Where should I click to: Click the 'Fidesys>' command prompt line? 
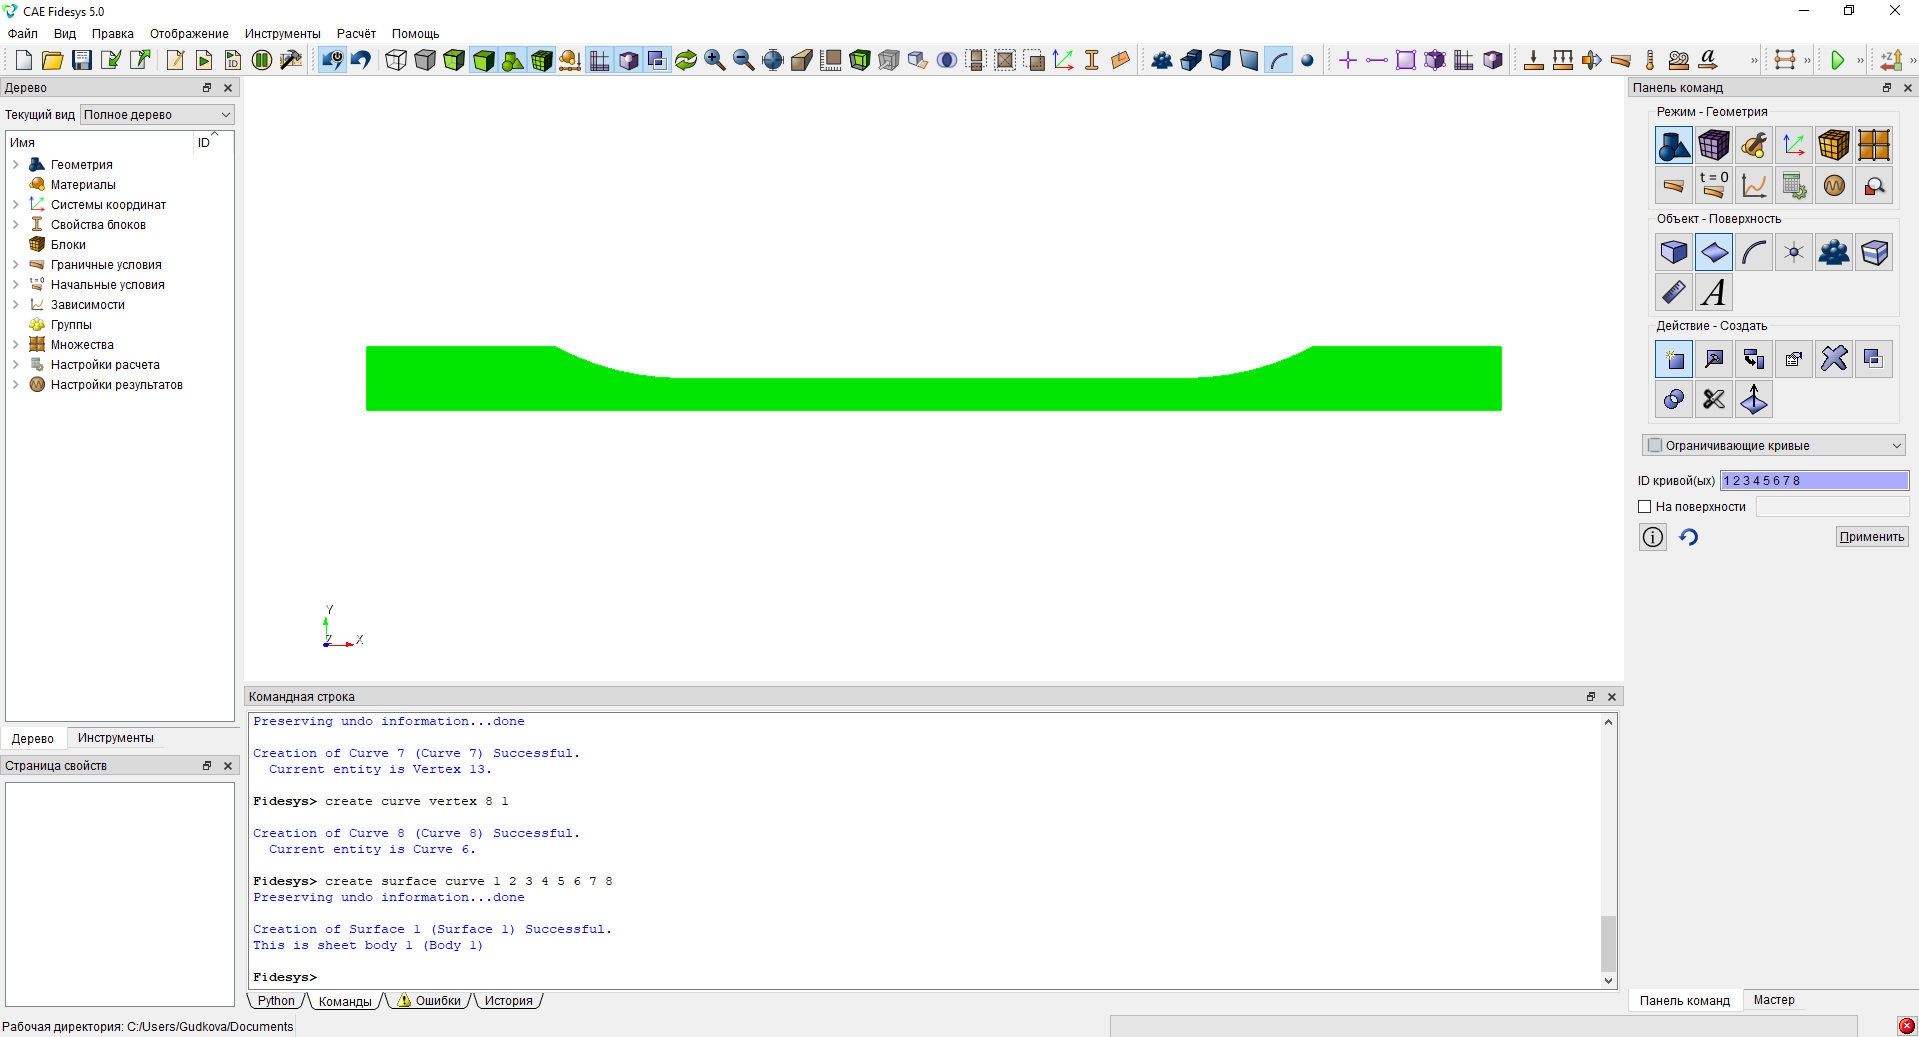click(x=285, y=977)
